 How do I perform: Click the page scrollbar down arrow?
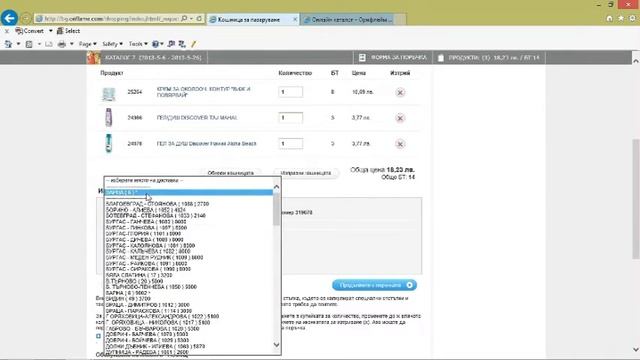point(636,350)
